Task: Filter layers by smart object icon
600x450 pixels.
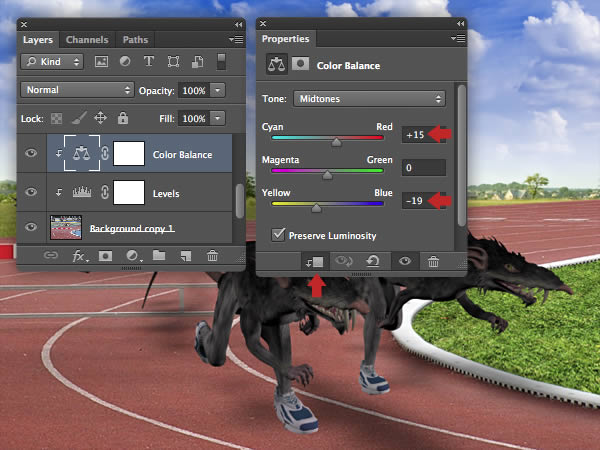Action: 197,62
